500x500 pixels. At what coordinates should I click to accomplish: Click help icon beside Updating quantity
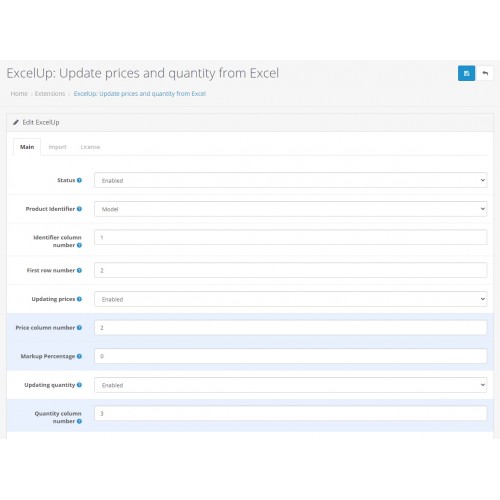79,385
